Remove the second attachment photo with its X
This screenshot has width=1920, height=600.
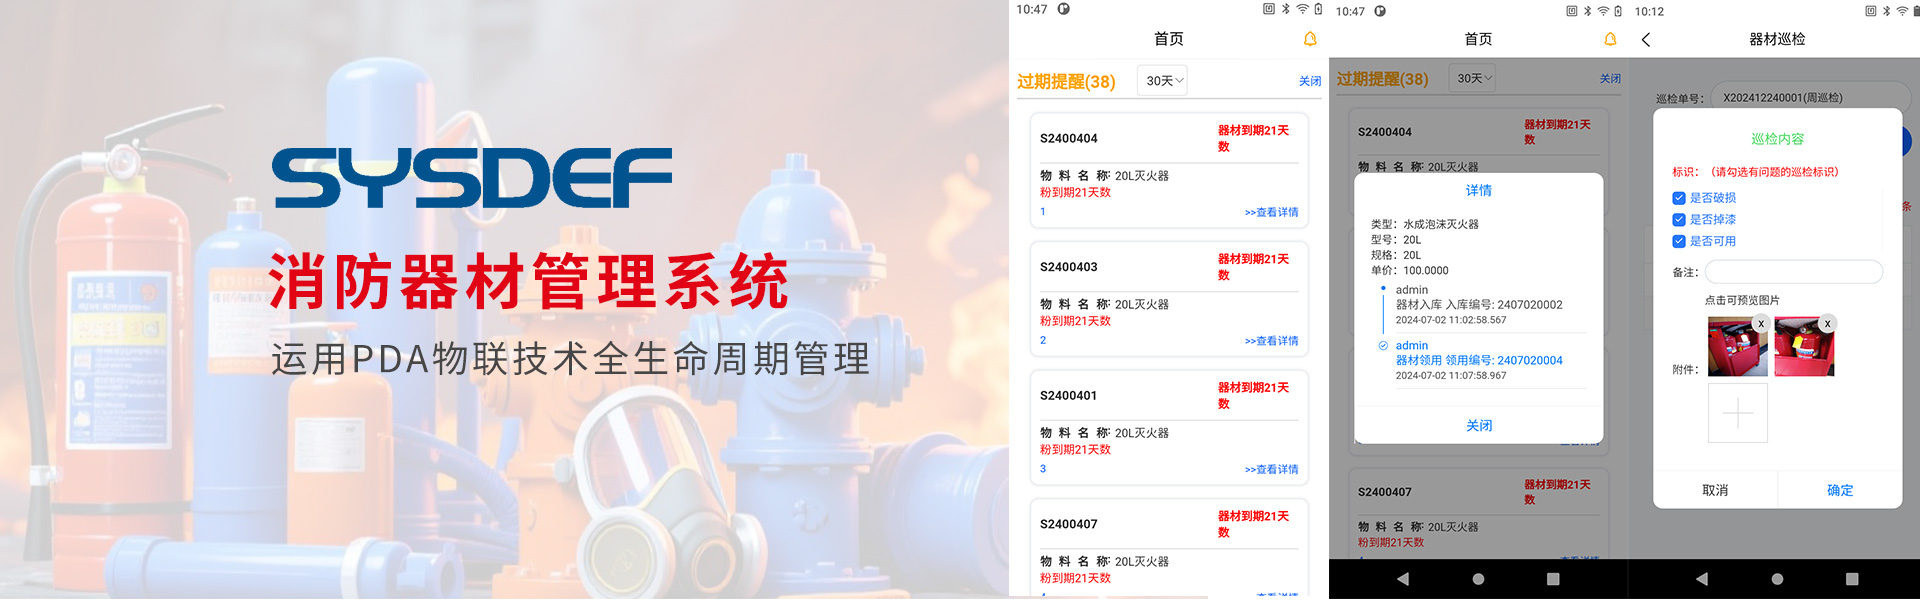coord(1827,324)
